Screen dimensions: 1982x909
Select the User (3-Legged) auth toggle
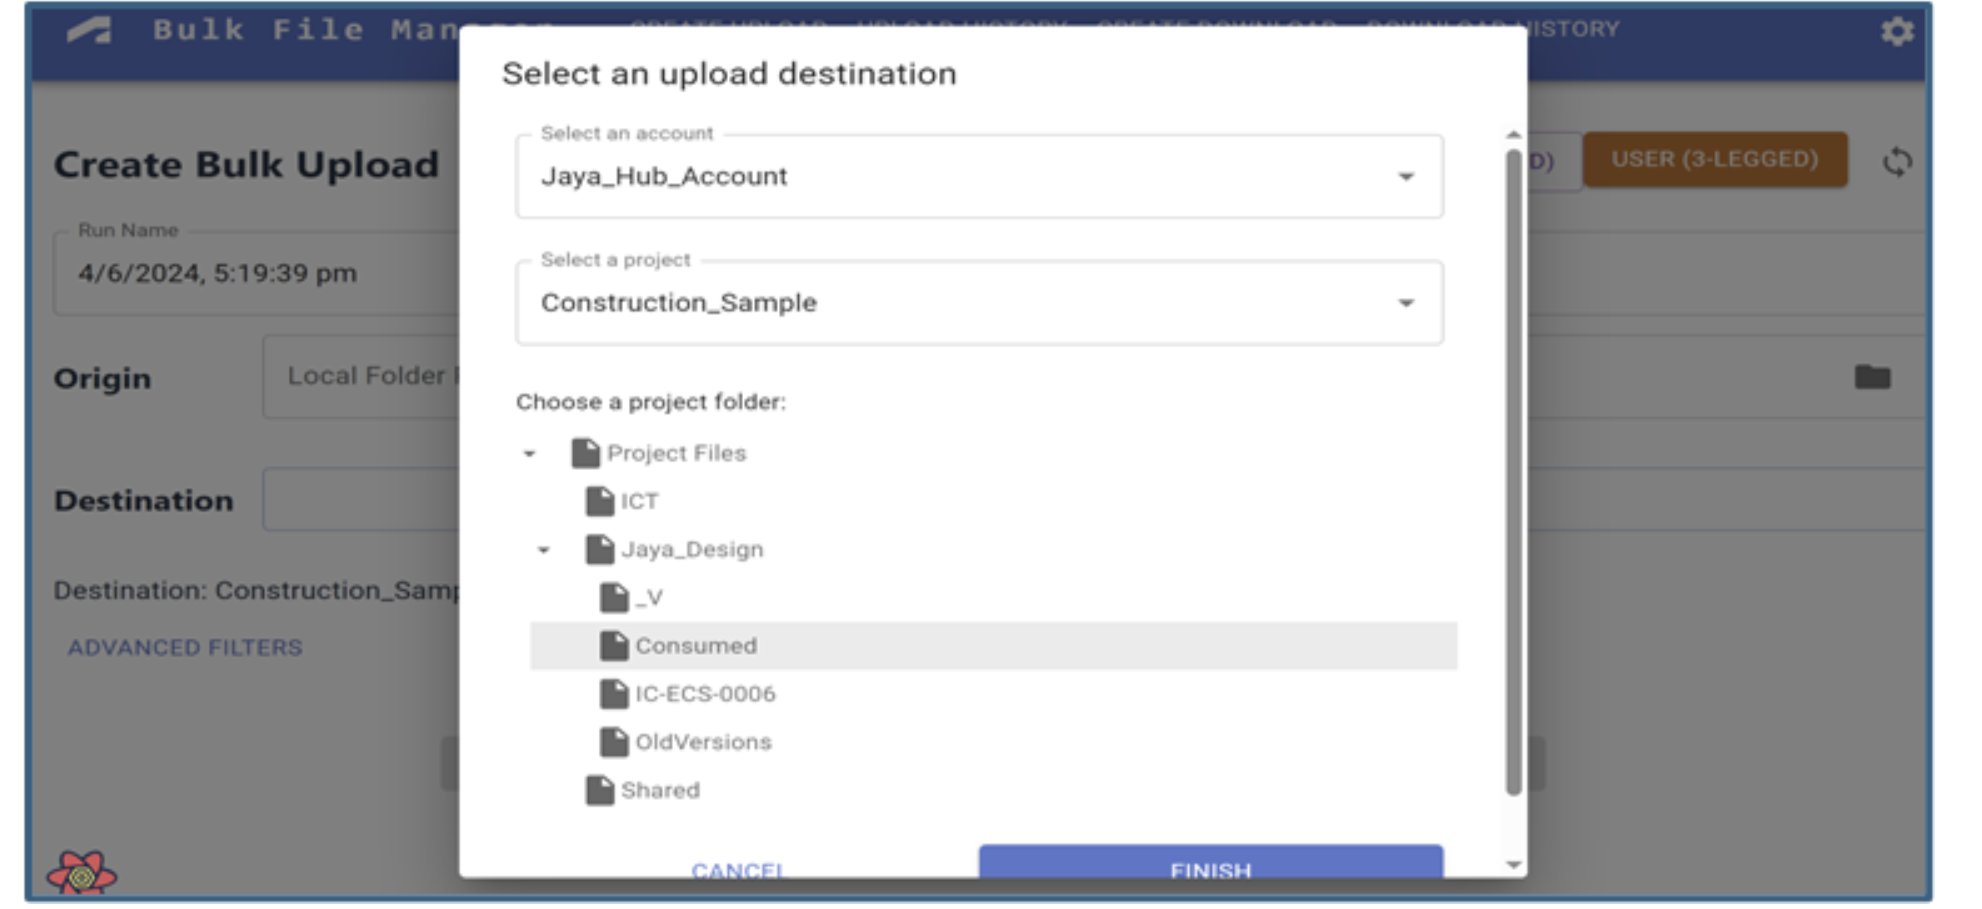1714,160
